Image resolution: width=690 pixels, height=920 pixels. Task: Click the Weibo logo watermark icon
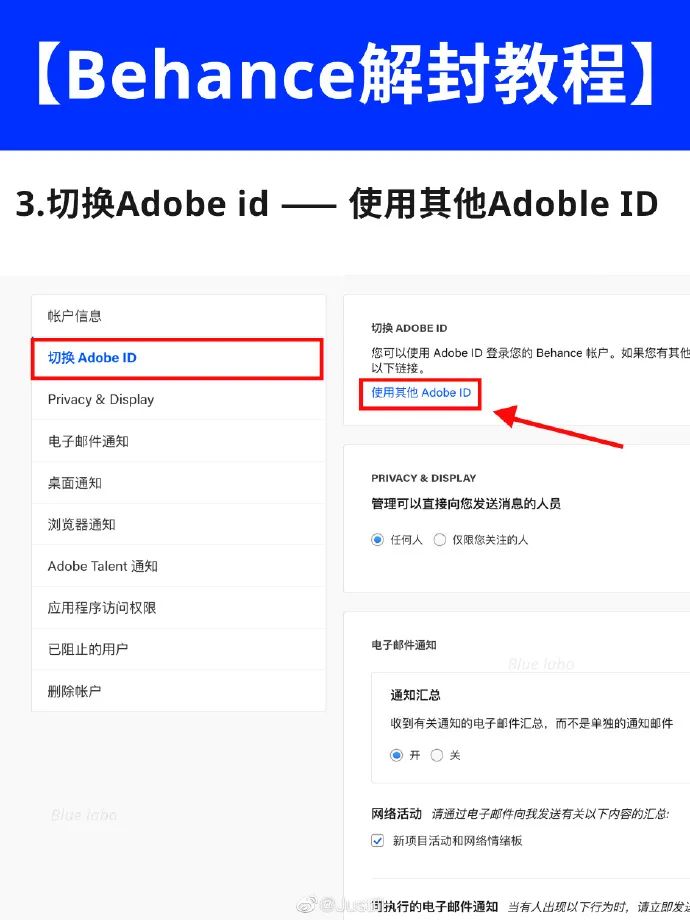pos(306,905)
